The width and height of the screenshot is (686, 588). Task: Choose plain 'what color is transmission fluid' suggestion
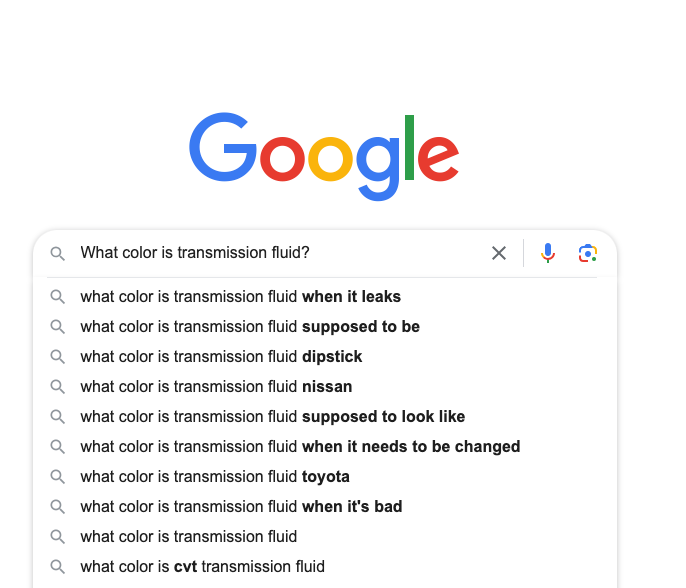[x=325, y=536]
